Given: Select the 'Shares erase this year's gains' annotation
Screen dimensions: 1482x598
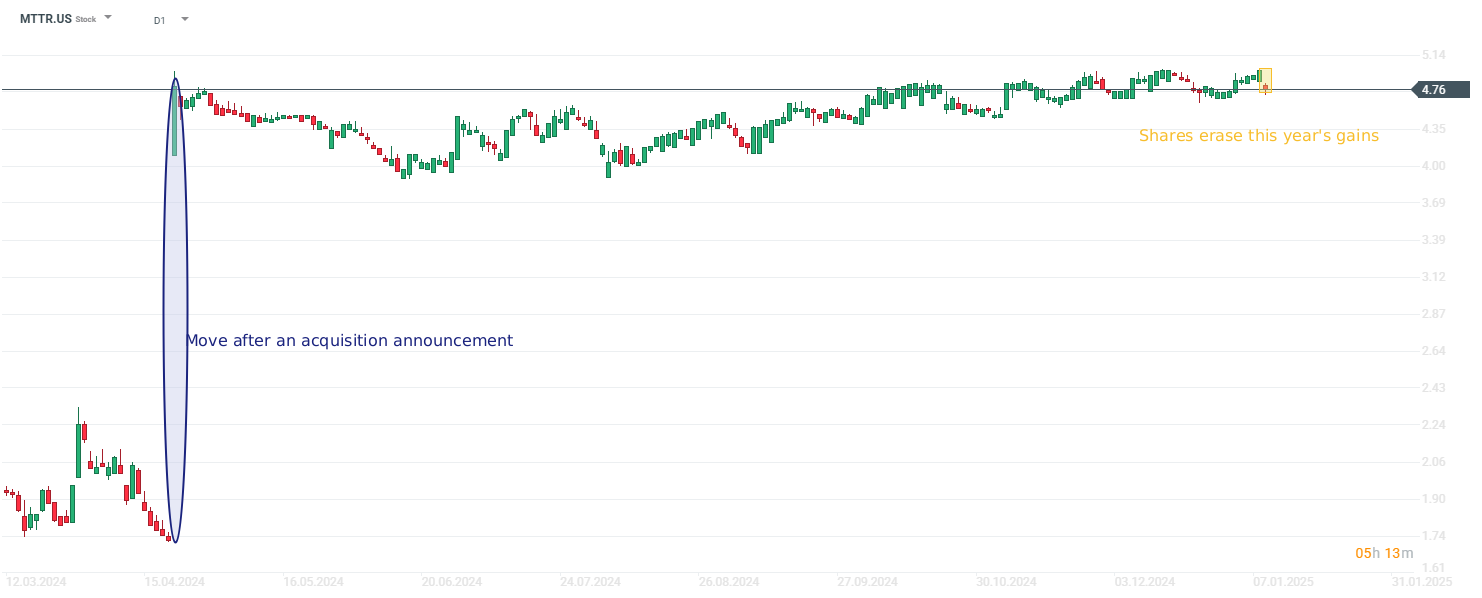Looking at the screenshot, I should click(1258, 136).
